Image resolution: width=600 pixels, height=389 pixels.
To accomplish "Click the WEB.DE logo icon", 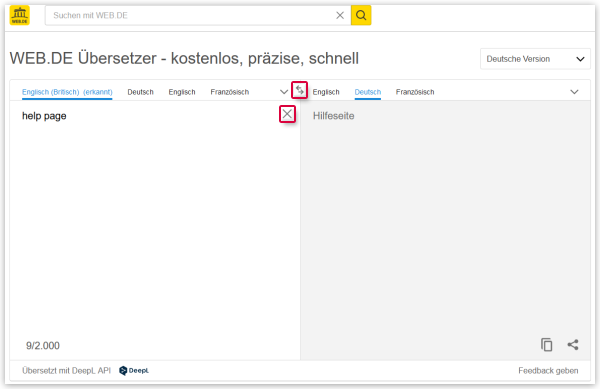I will [x=20, y=15].
